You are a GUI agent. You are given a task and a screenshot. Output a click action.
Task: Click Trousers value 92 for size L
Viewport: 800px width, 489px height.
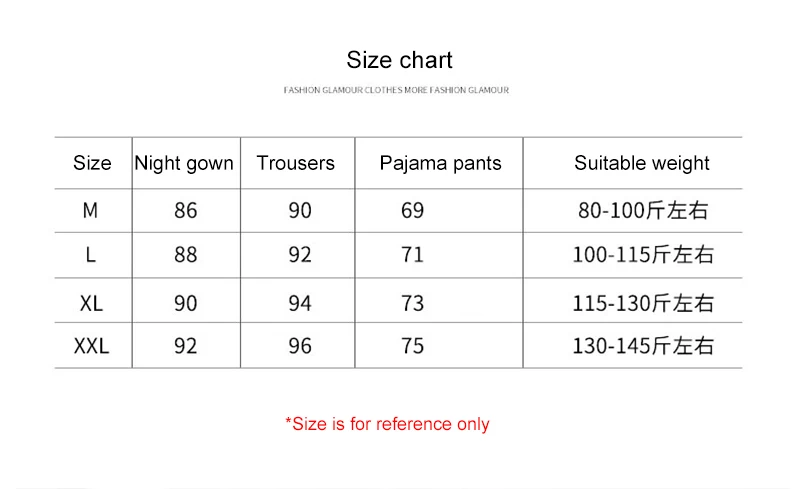300,255
